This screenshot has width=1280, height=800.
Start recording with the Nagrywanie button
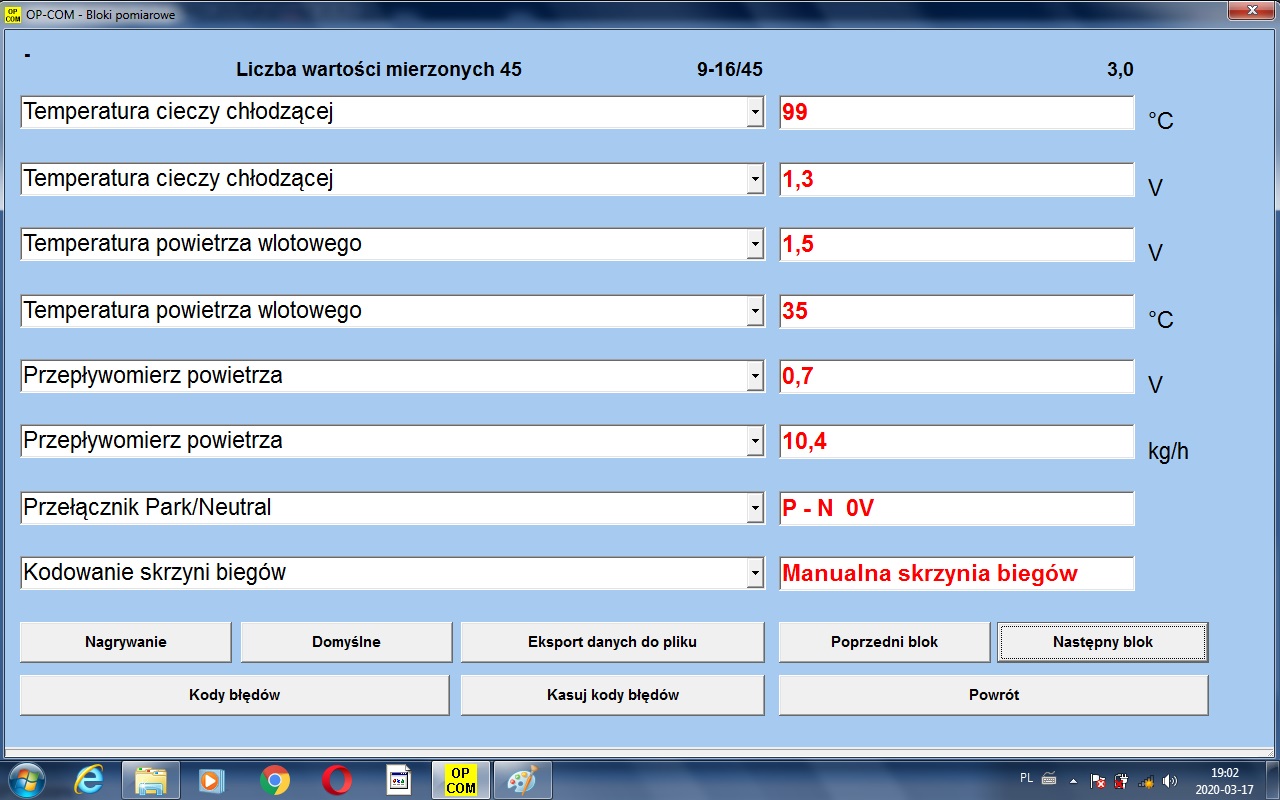pyautogui.click(x=125, y=642)
